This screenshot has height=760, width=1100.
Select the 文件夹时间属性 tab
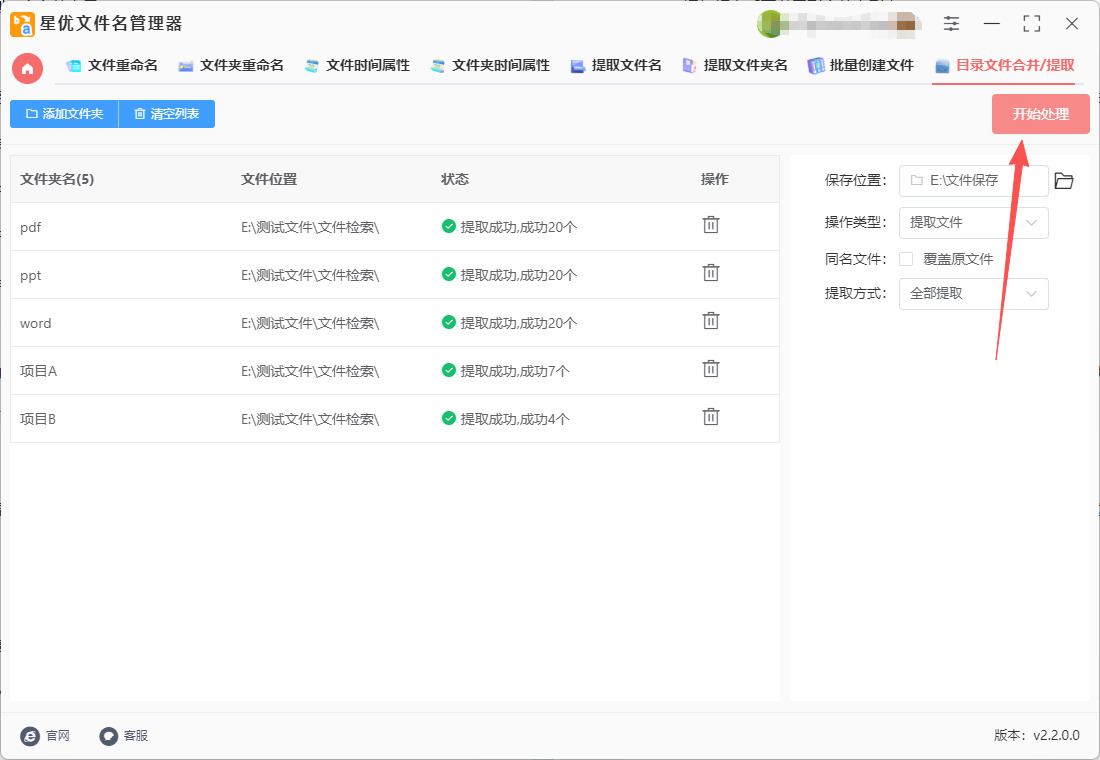(x=490, y=66)
